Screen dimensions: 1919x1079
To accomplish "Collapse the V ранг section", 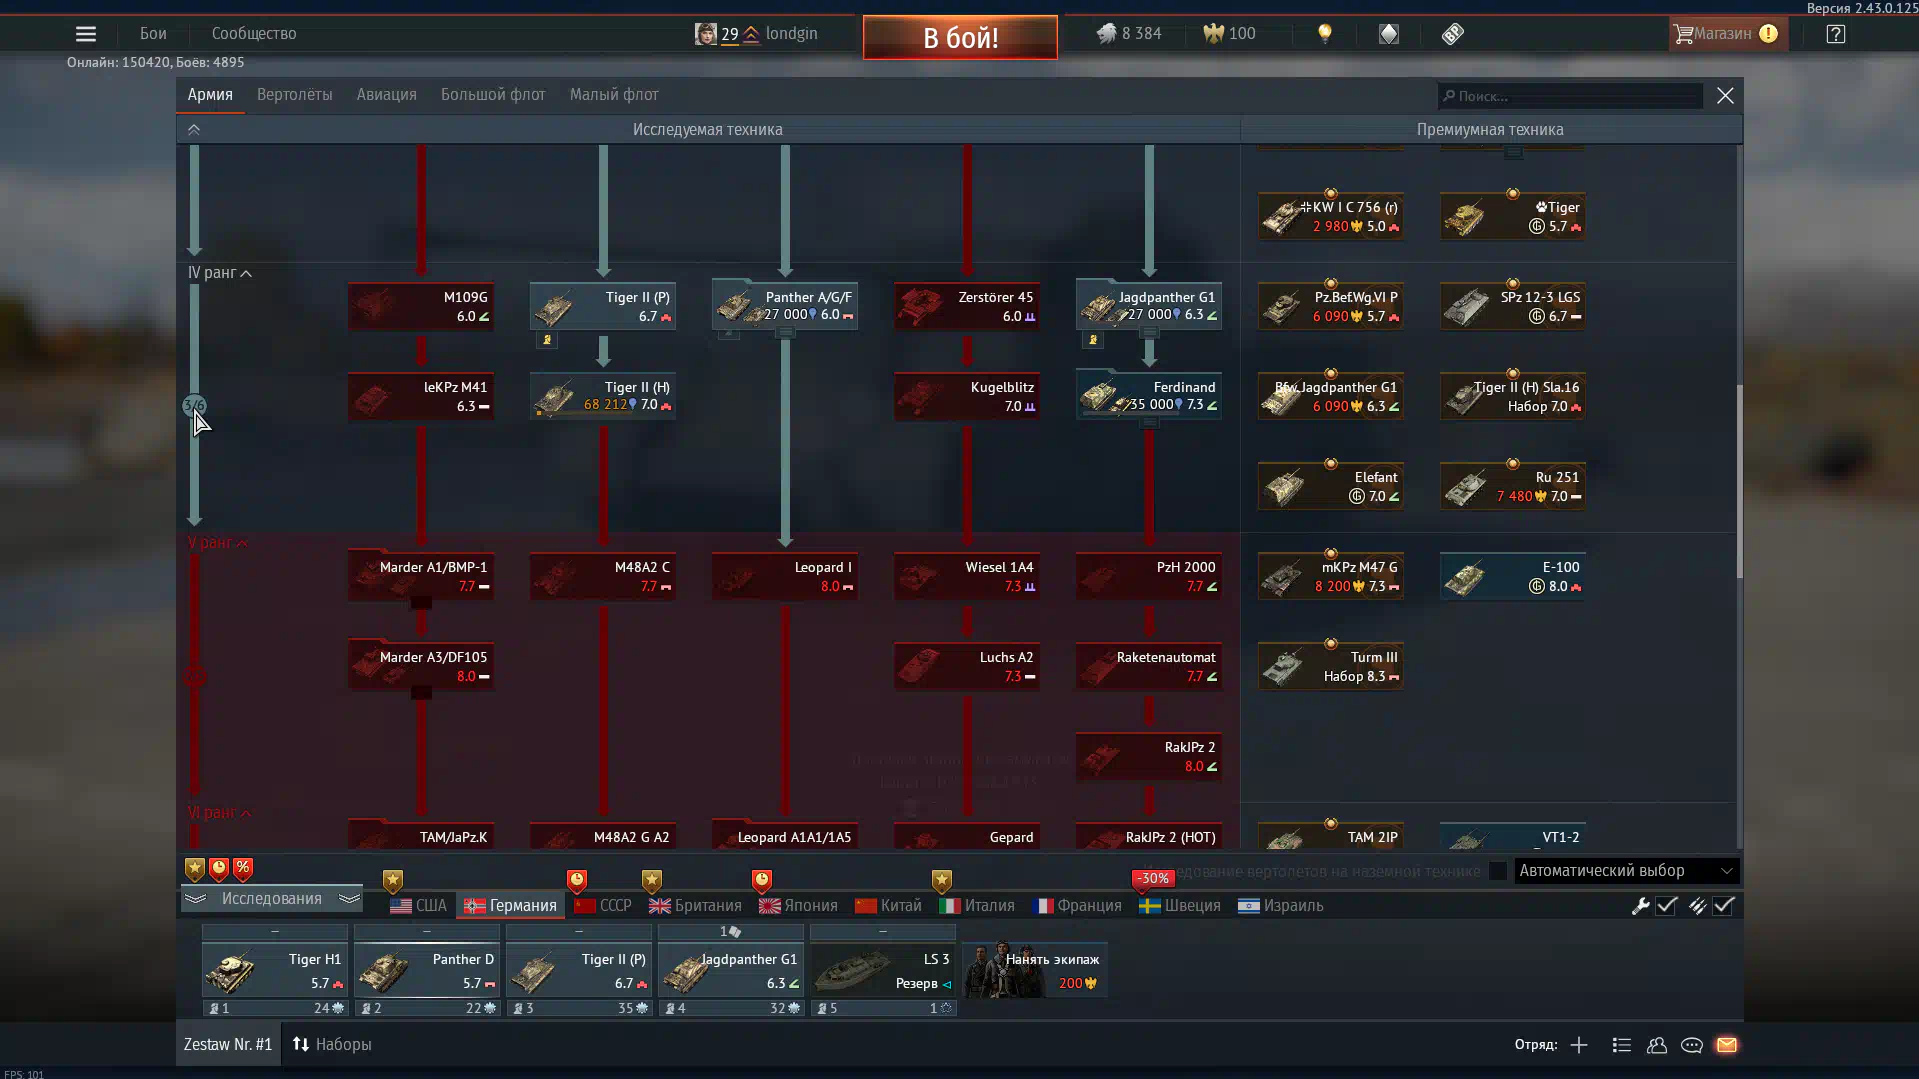I will tap(243, 543).
